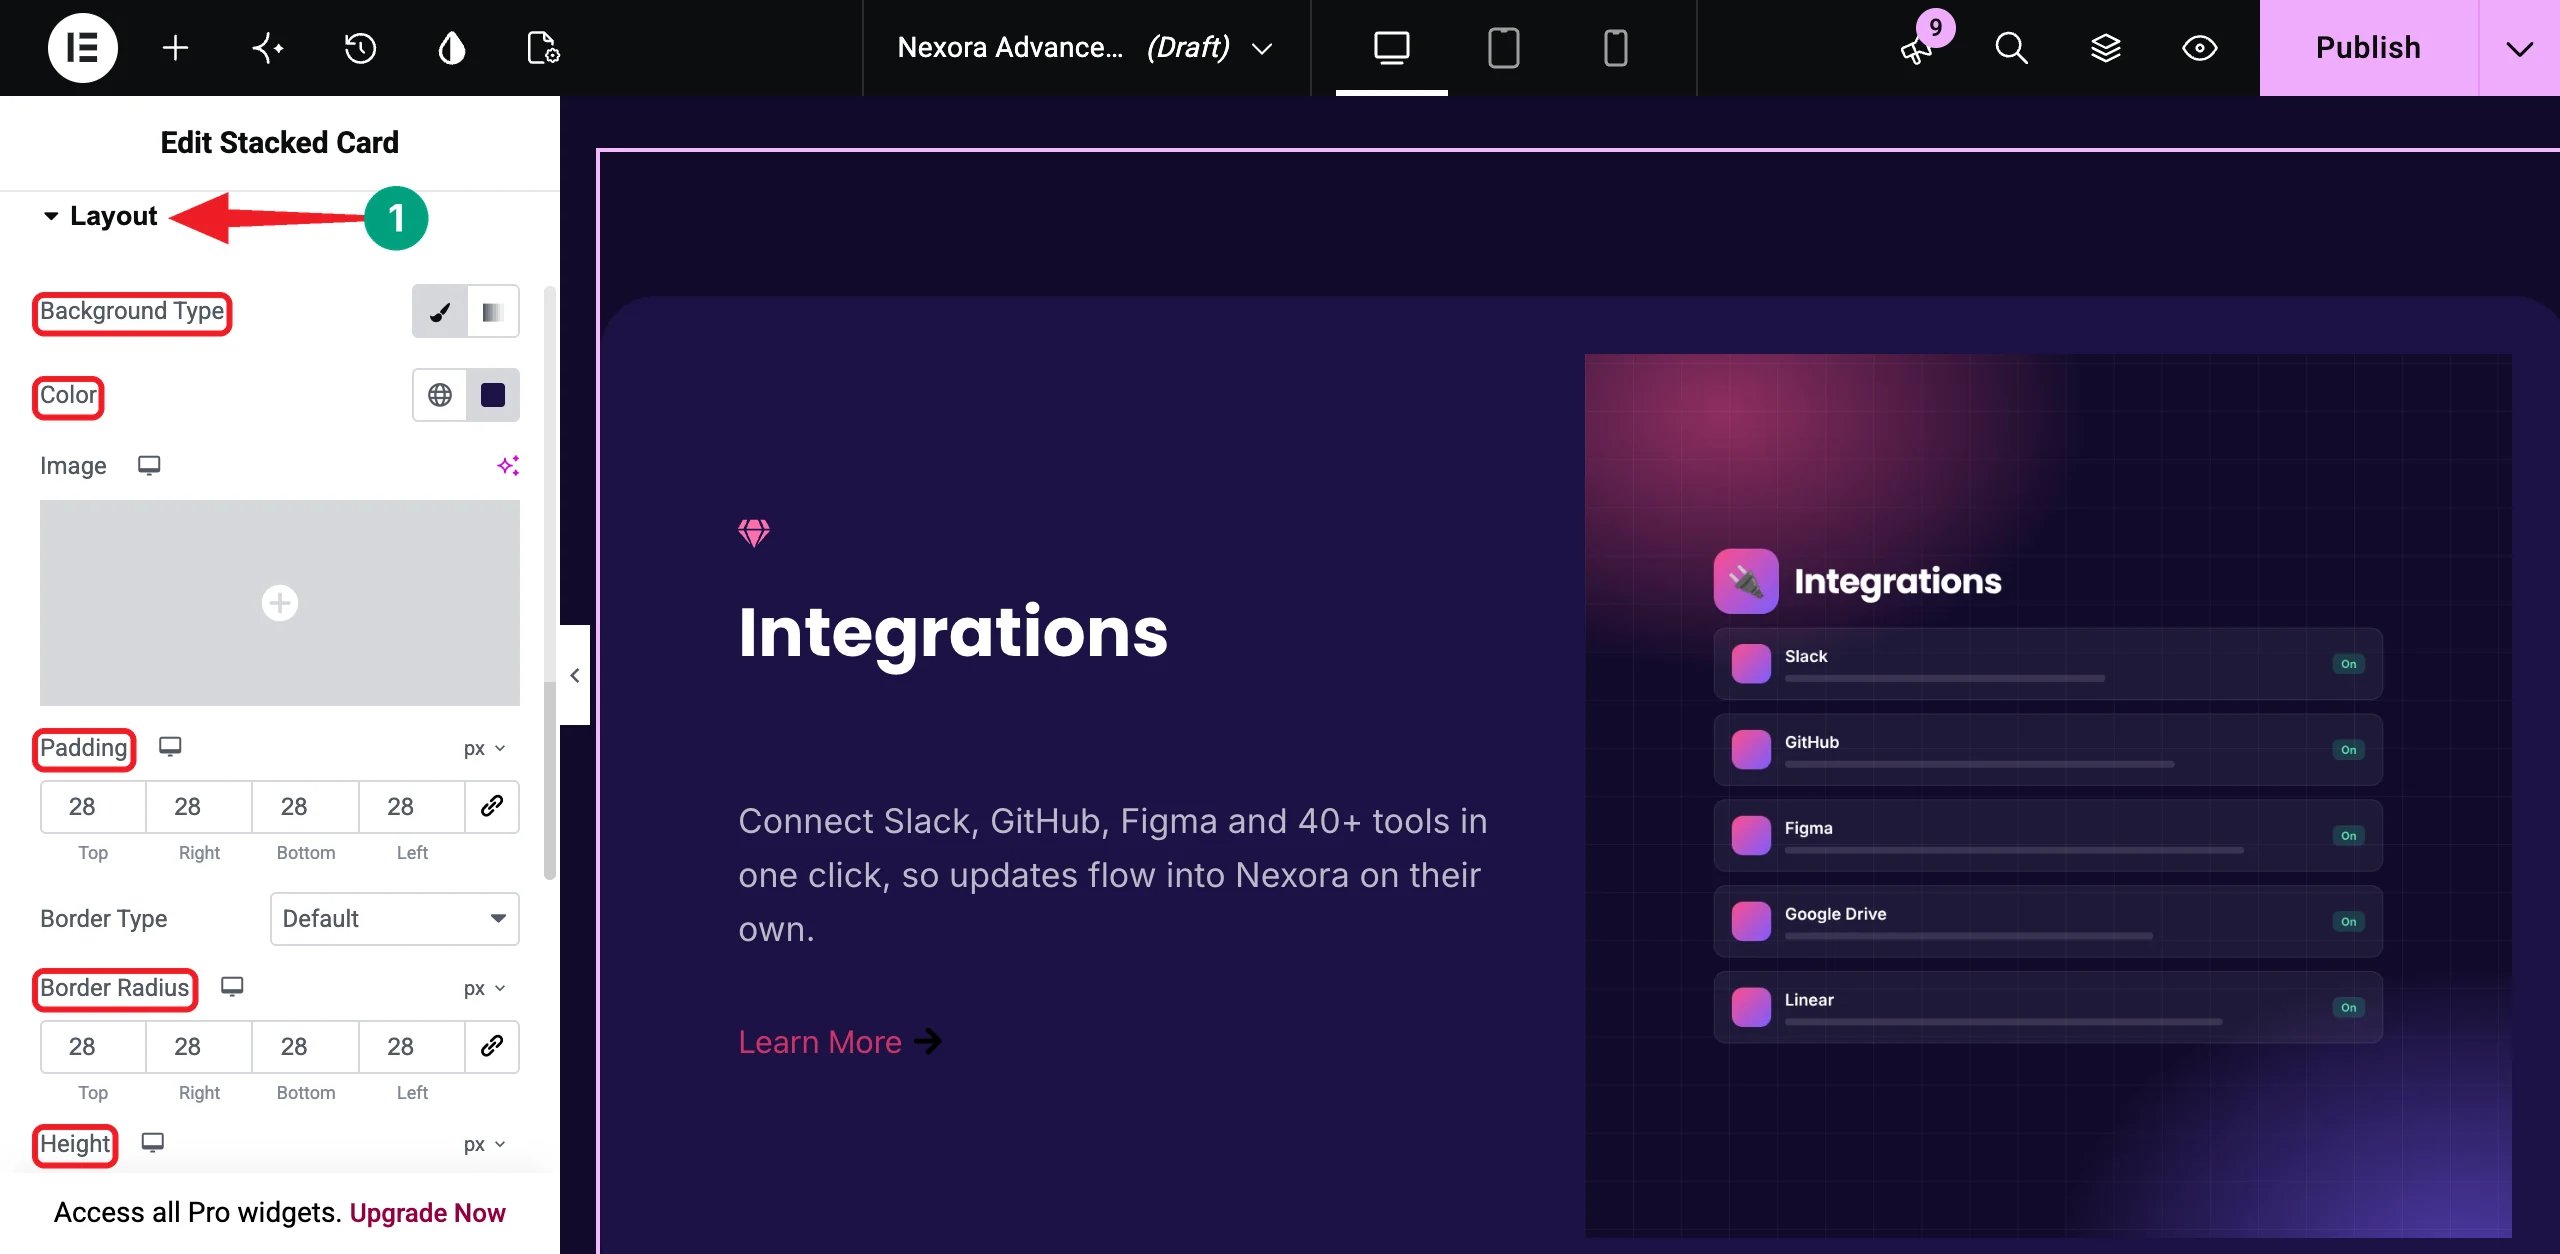This screenshot has width=2560, height=1254.
Task: Change Height unit px dropdown
Action: (x=485, y=1144)
